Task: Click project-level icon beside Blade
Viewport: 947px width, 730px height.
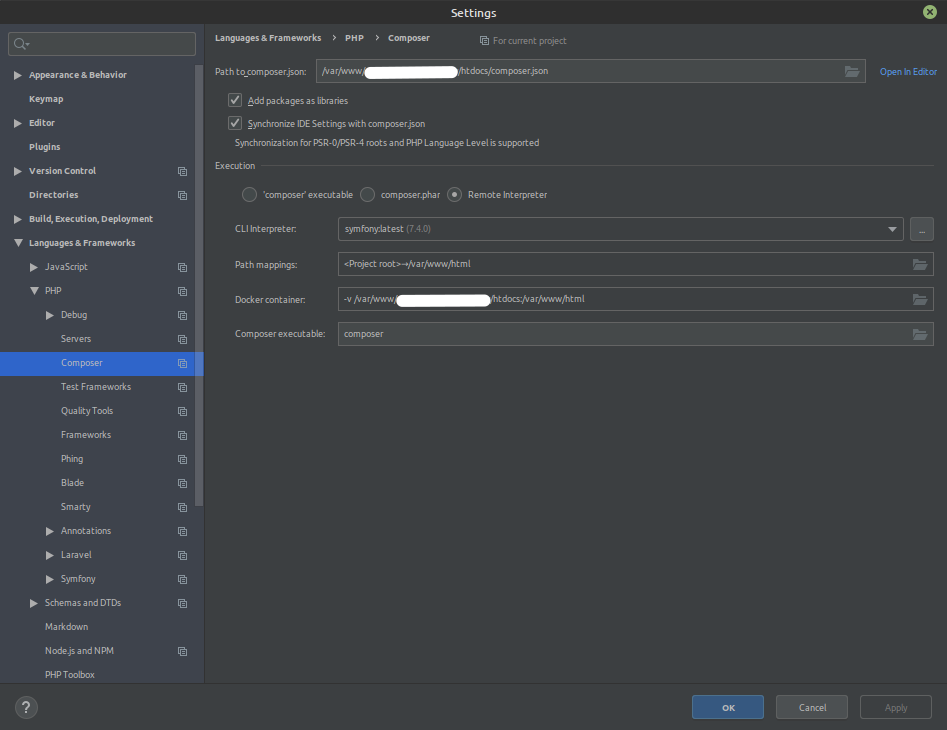Action: [x=182, y=483]
